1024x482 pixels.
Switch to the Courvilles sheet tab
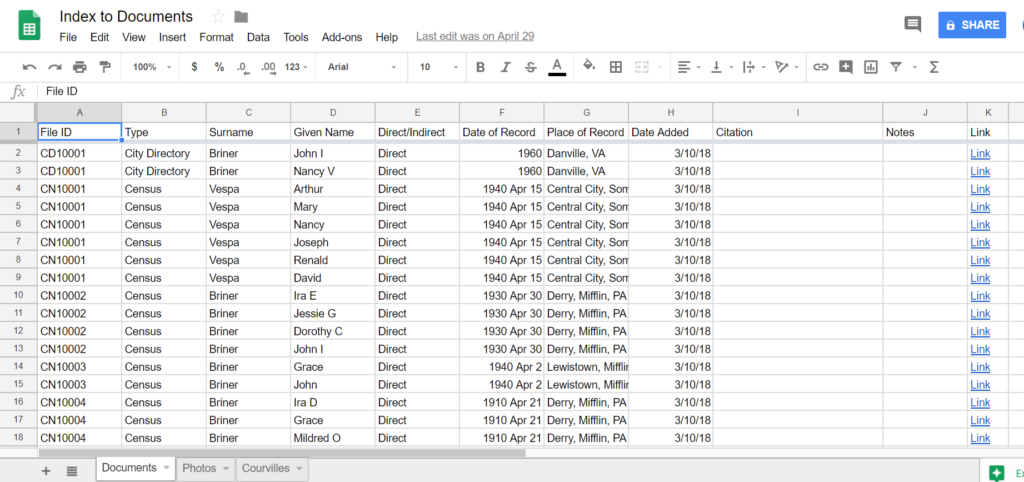[272, 468]
